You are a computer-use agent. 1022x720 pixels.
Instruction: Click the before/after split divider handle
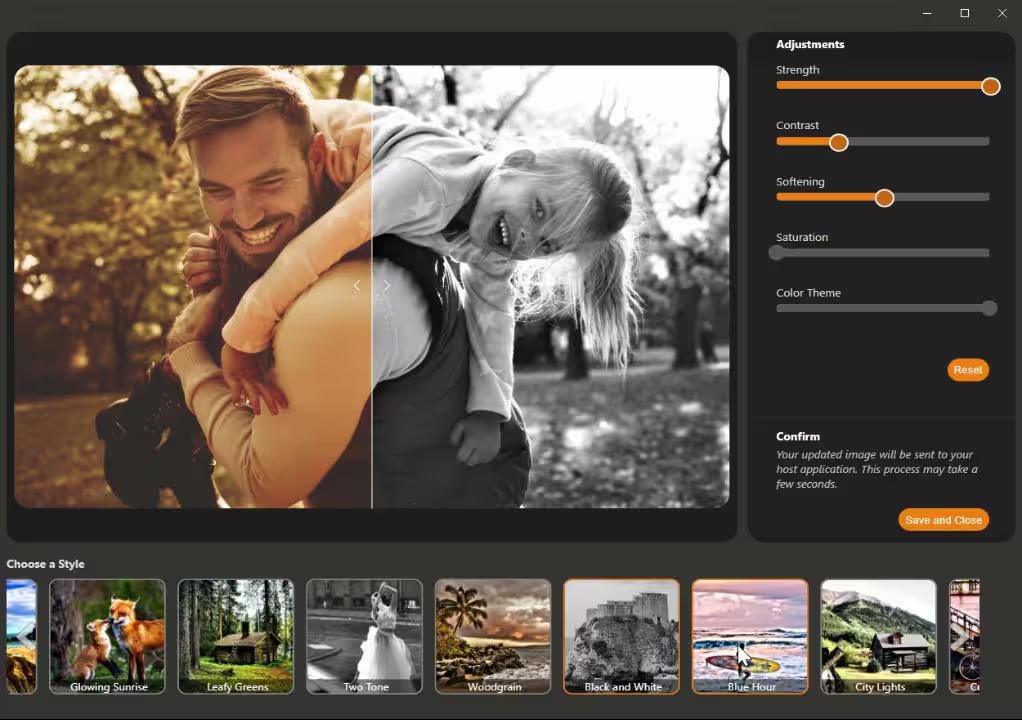(x=372, y=286)
